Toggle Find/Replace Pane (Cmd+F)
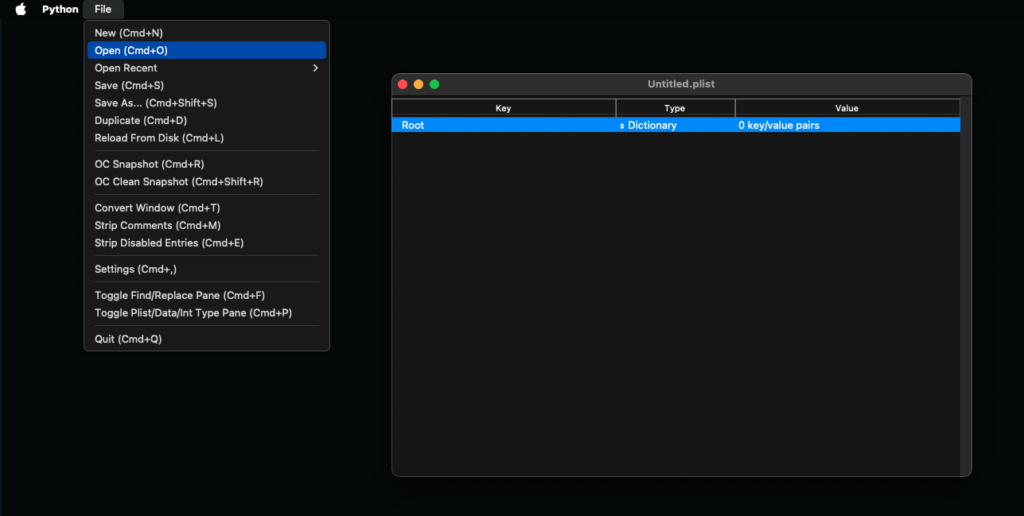The width and height of the screenshot is (1024, 516). point(206,296)
